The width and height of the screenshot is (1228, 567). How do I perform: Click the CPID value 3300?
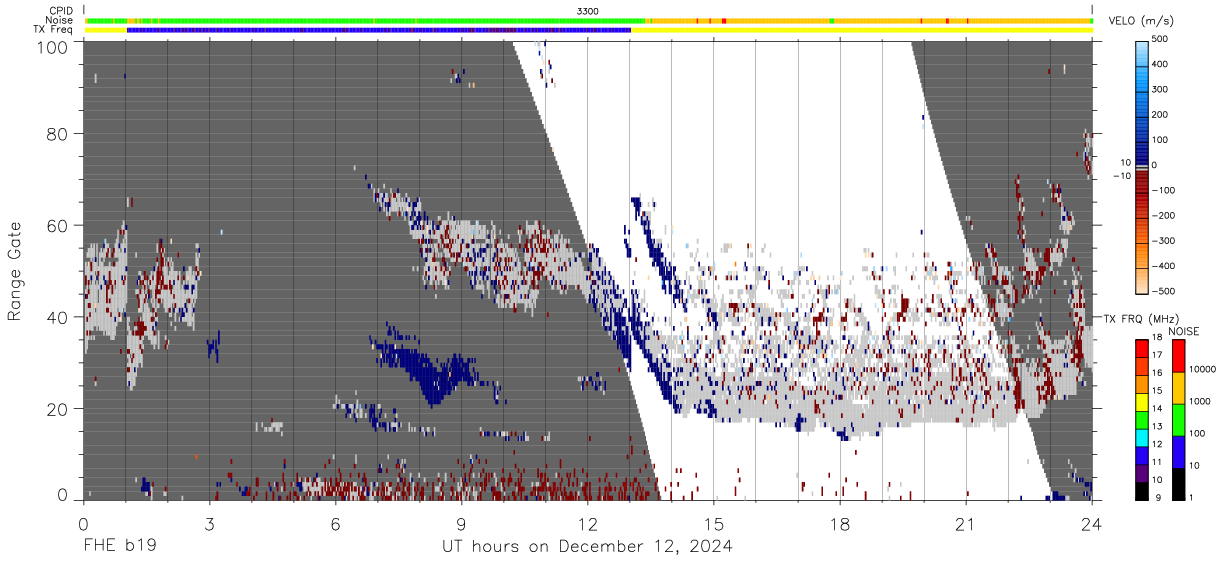[588, 11]
